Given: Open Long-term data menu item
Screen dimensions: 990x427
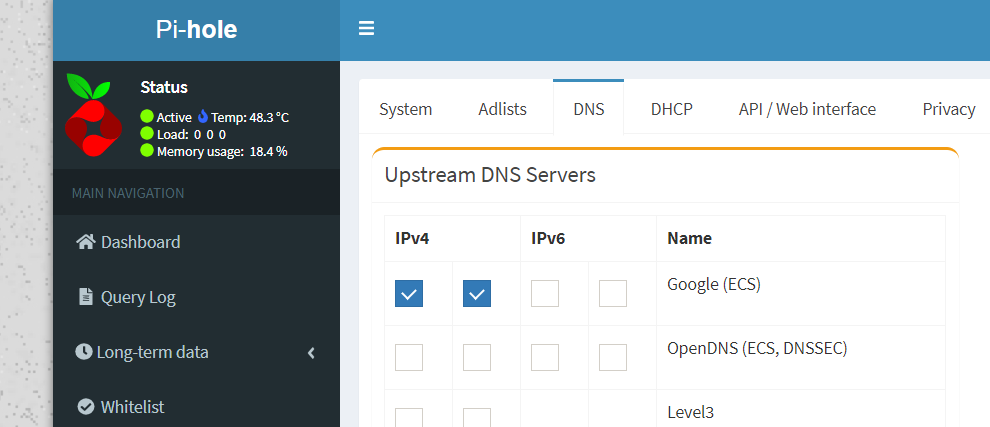Looking at the screenshot, I should coord(196,352).
